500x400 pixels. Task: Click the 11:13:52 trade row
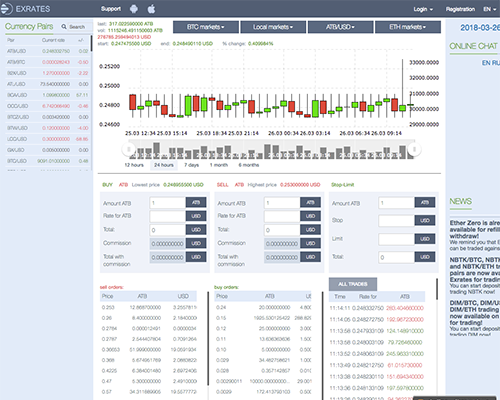point(377,354)
